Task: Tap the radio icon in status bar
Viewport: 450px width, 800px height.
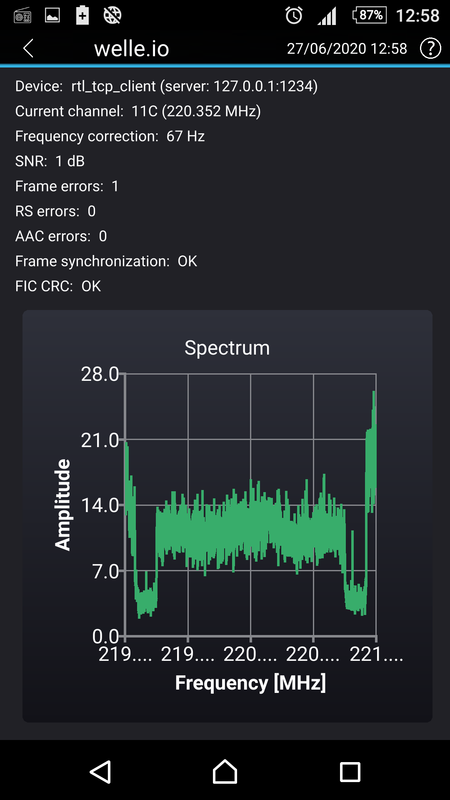Action: click(22, 16)
